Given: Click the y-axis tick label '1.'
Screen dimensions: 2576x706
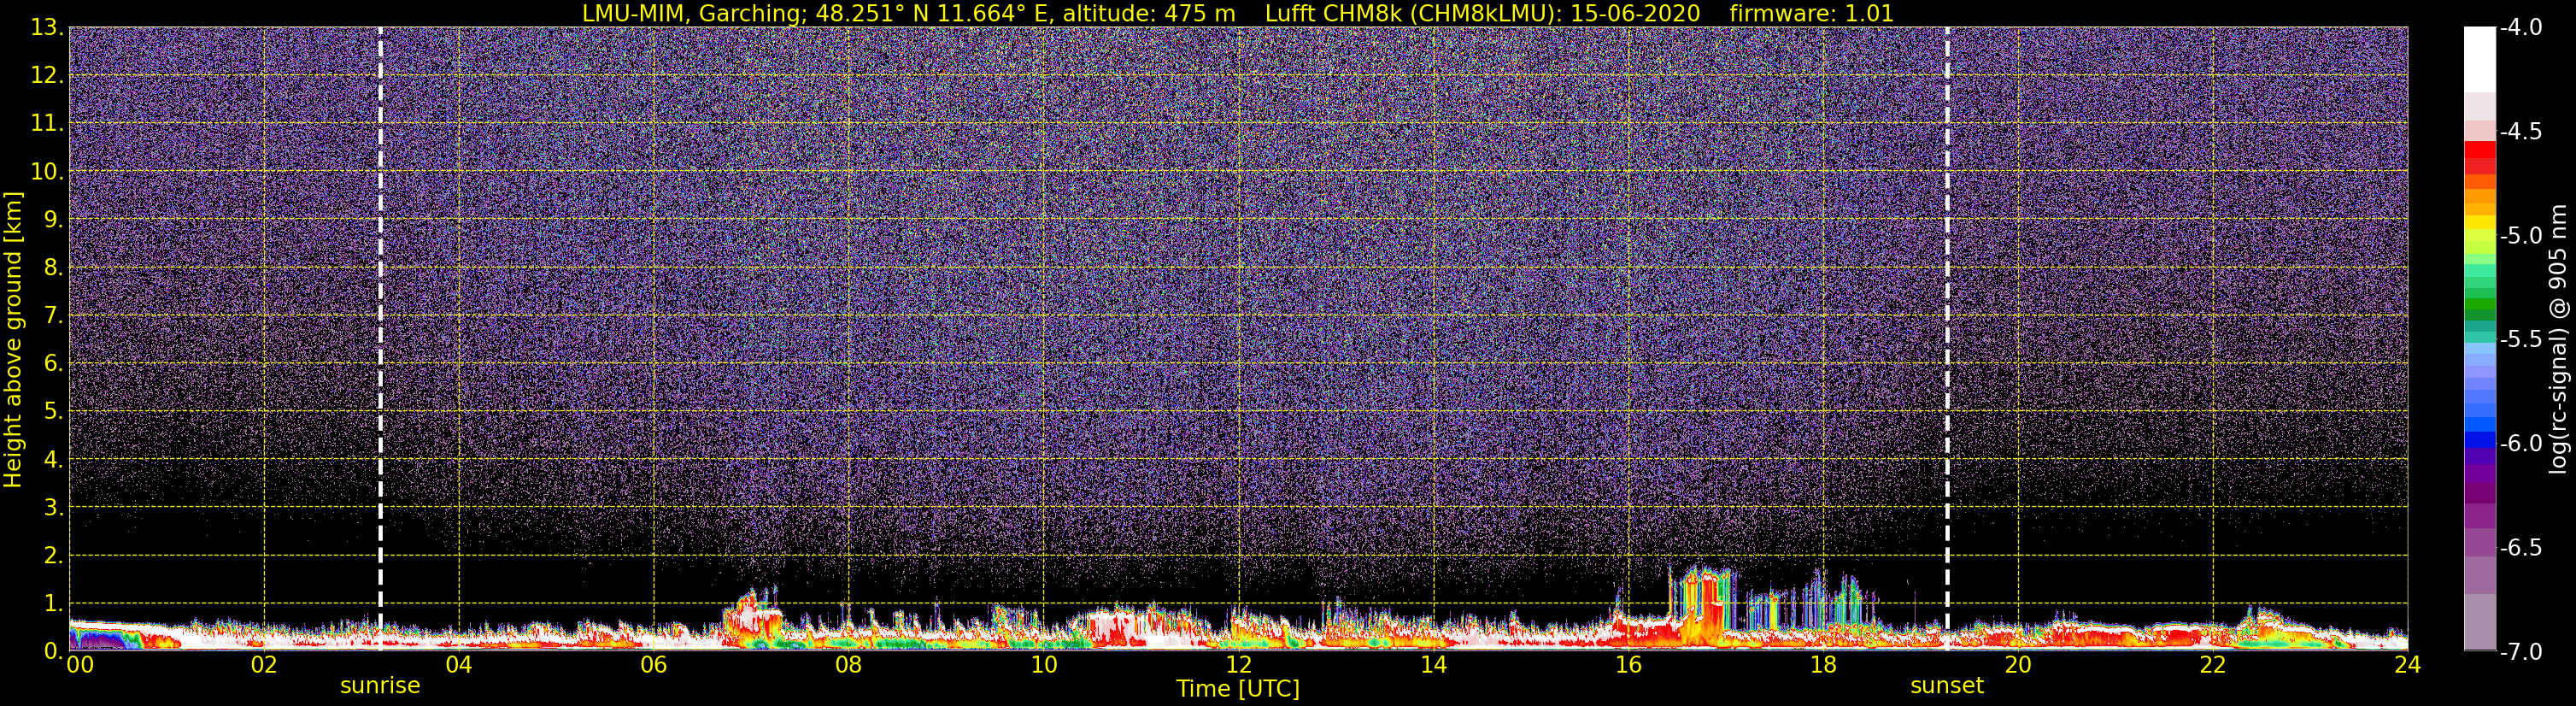Looking at the screenshot, I should (x=54, y=604).
